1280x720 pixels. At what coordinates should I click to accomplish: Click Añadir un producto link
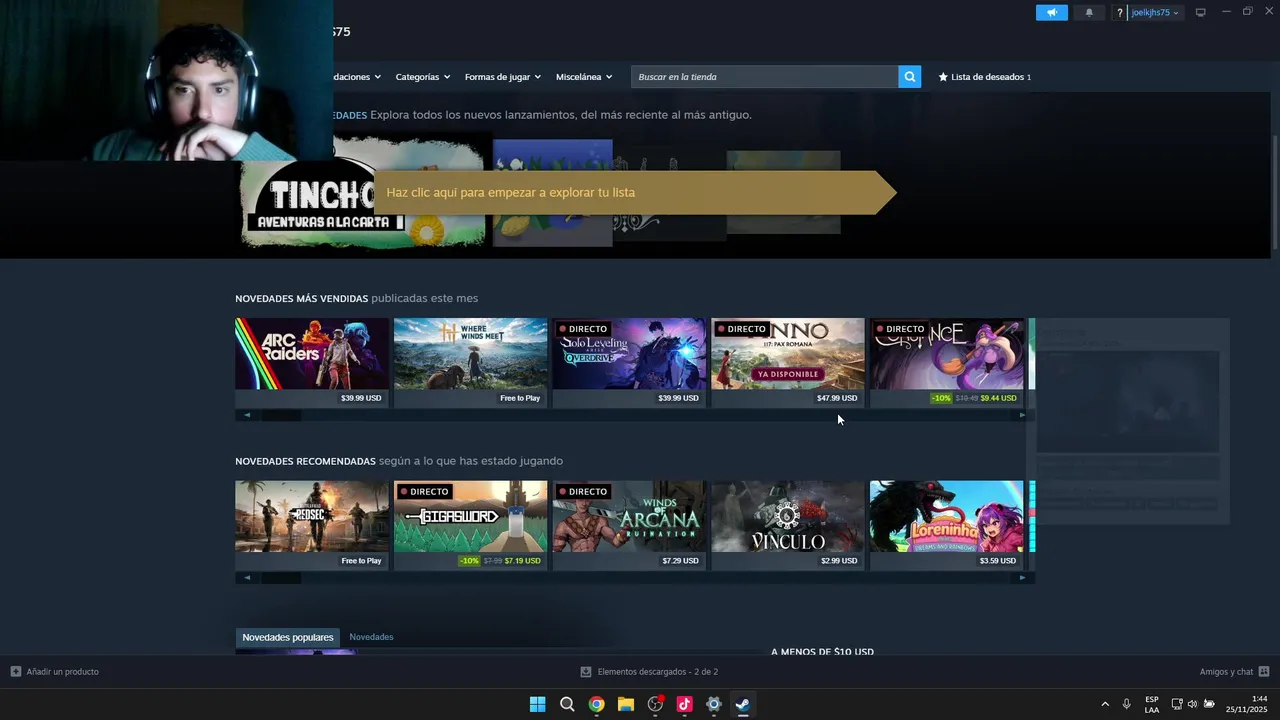62,672
